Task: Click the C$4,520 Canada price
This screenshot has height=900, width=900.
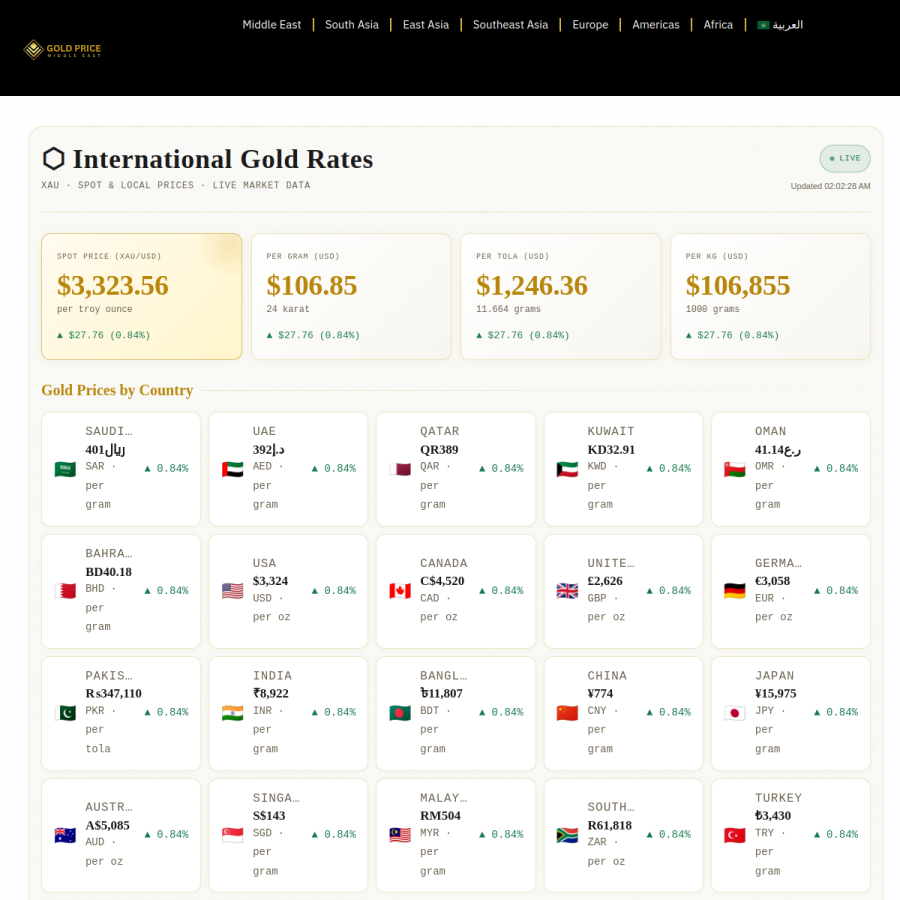Action: 442,581
